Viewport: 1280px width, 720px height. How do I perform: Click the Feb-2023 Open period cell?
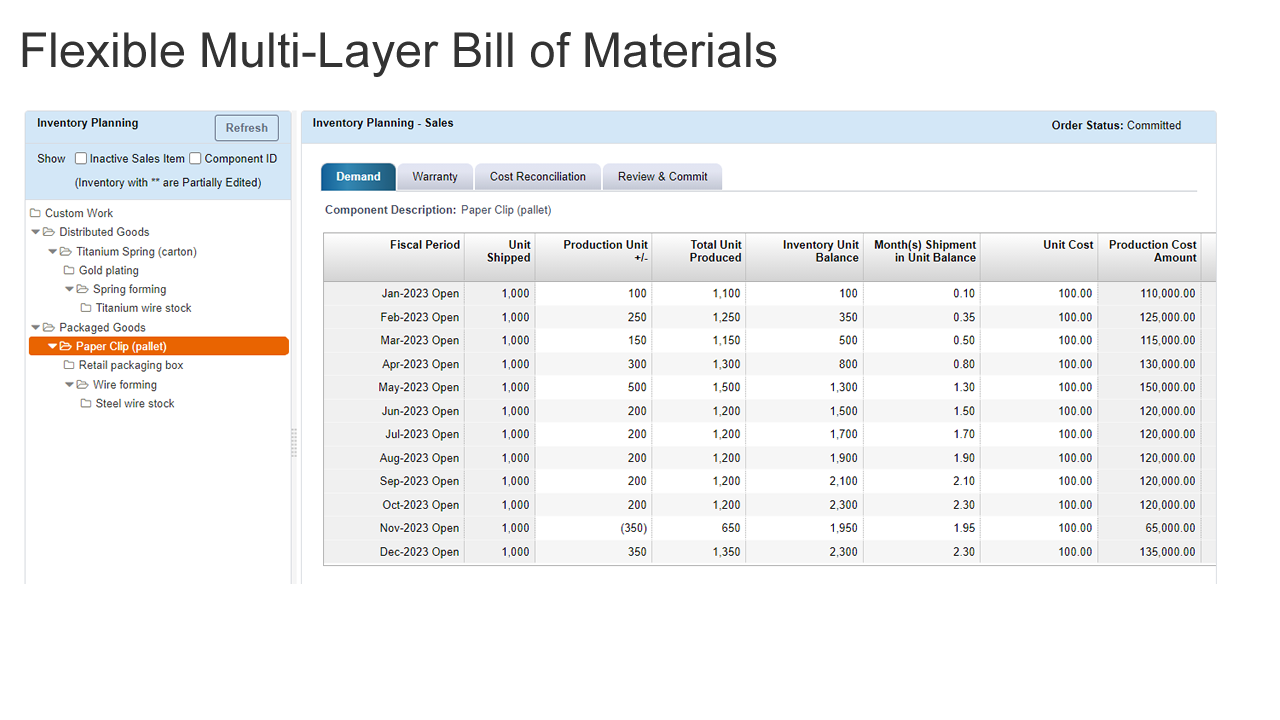(x=394, y=317)
